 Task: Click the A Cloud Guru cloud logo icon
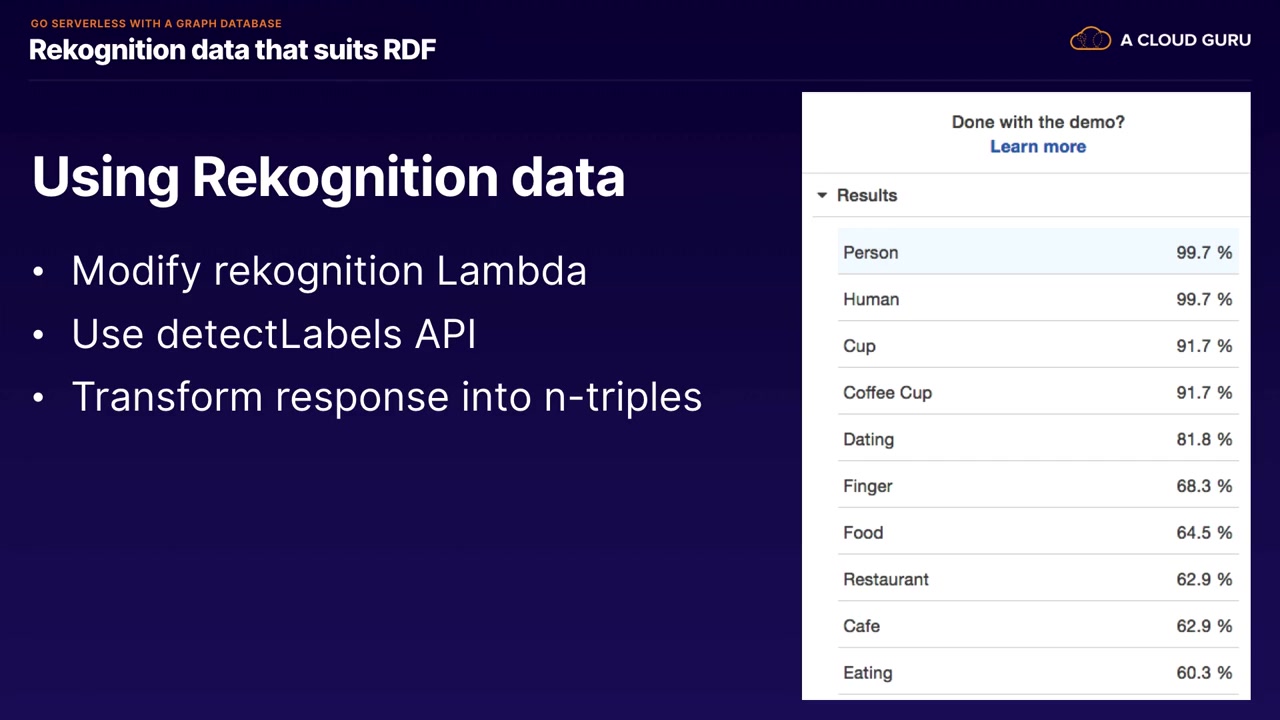1090,39
